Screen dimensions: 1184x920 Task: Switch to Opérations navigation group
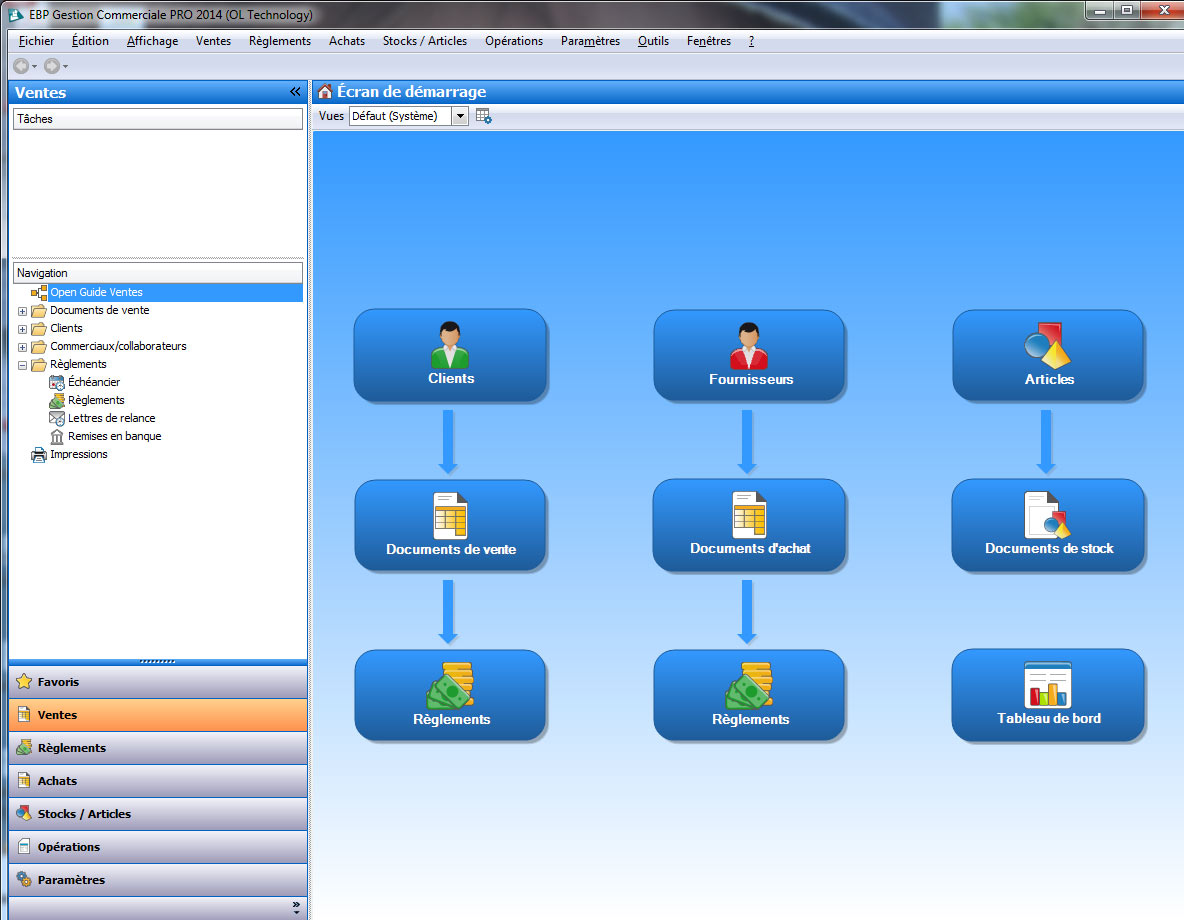coord(158,847)
